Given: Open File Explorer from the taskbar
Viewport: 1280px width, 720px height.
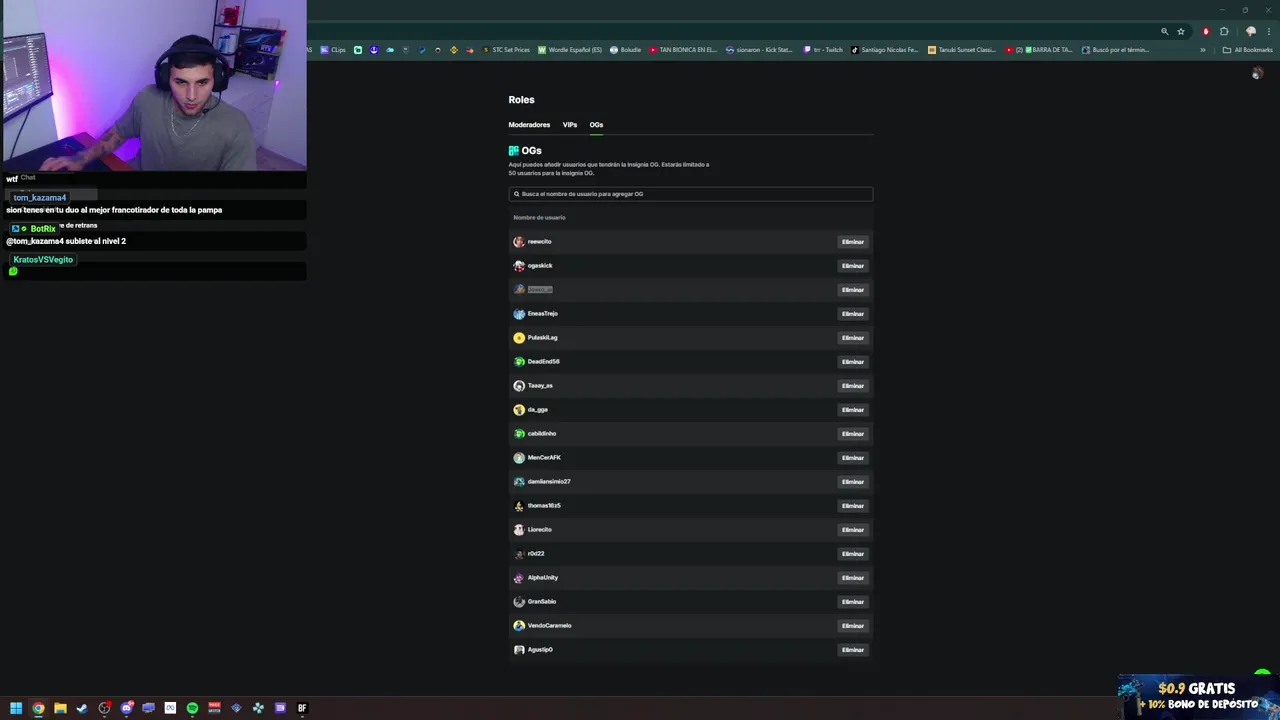Looking at the screenshot, I should pyautogui.click(x=60, y=708).
